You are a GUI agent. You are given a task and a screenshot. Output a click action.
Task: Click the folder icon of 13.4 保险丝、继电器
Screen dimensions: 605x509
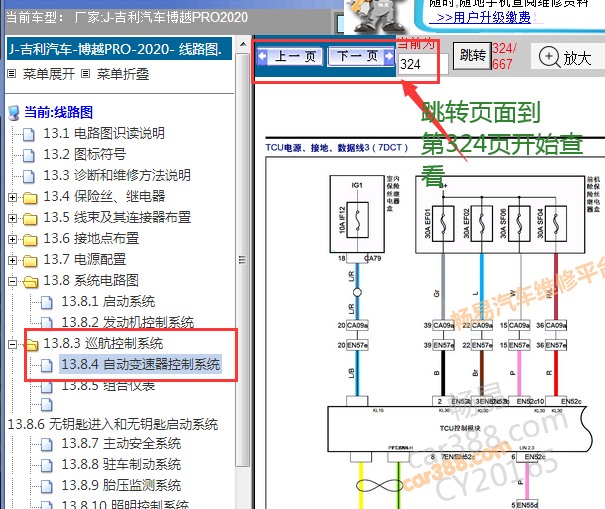click(30, 198)
